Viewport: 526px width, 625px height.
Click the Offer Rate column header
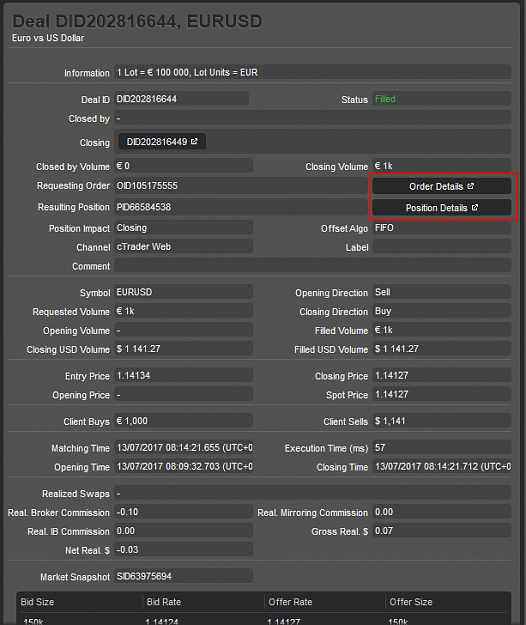coord(290,602)
